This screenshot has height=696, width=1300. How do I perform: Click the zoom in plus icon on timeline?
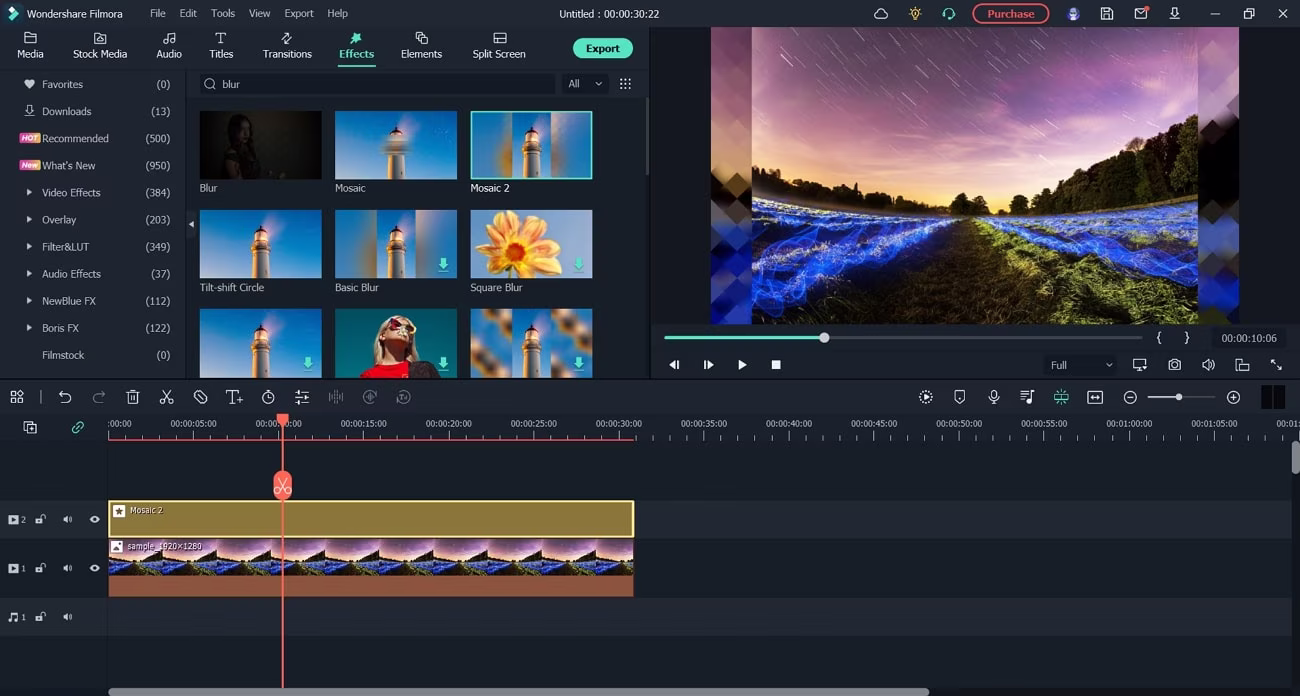(1233, 397)
